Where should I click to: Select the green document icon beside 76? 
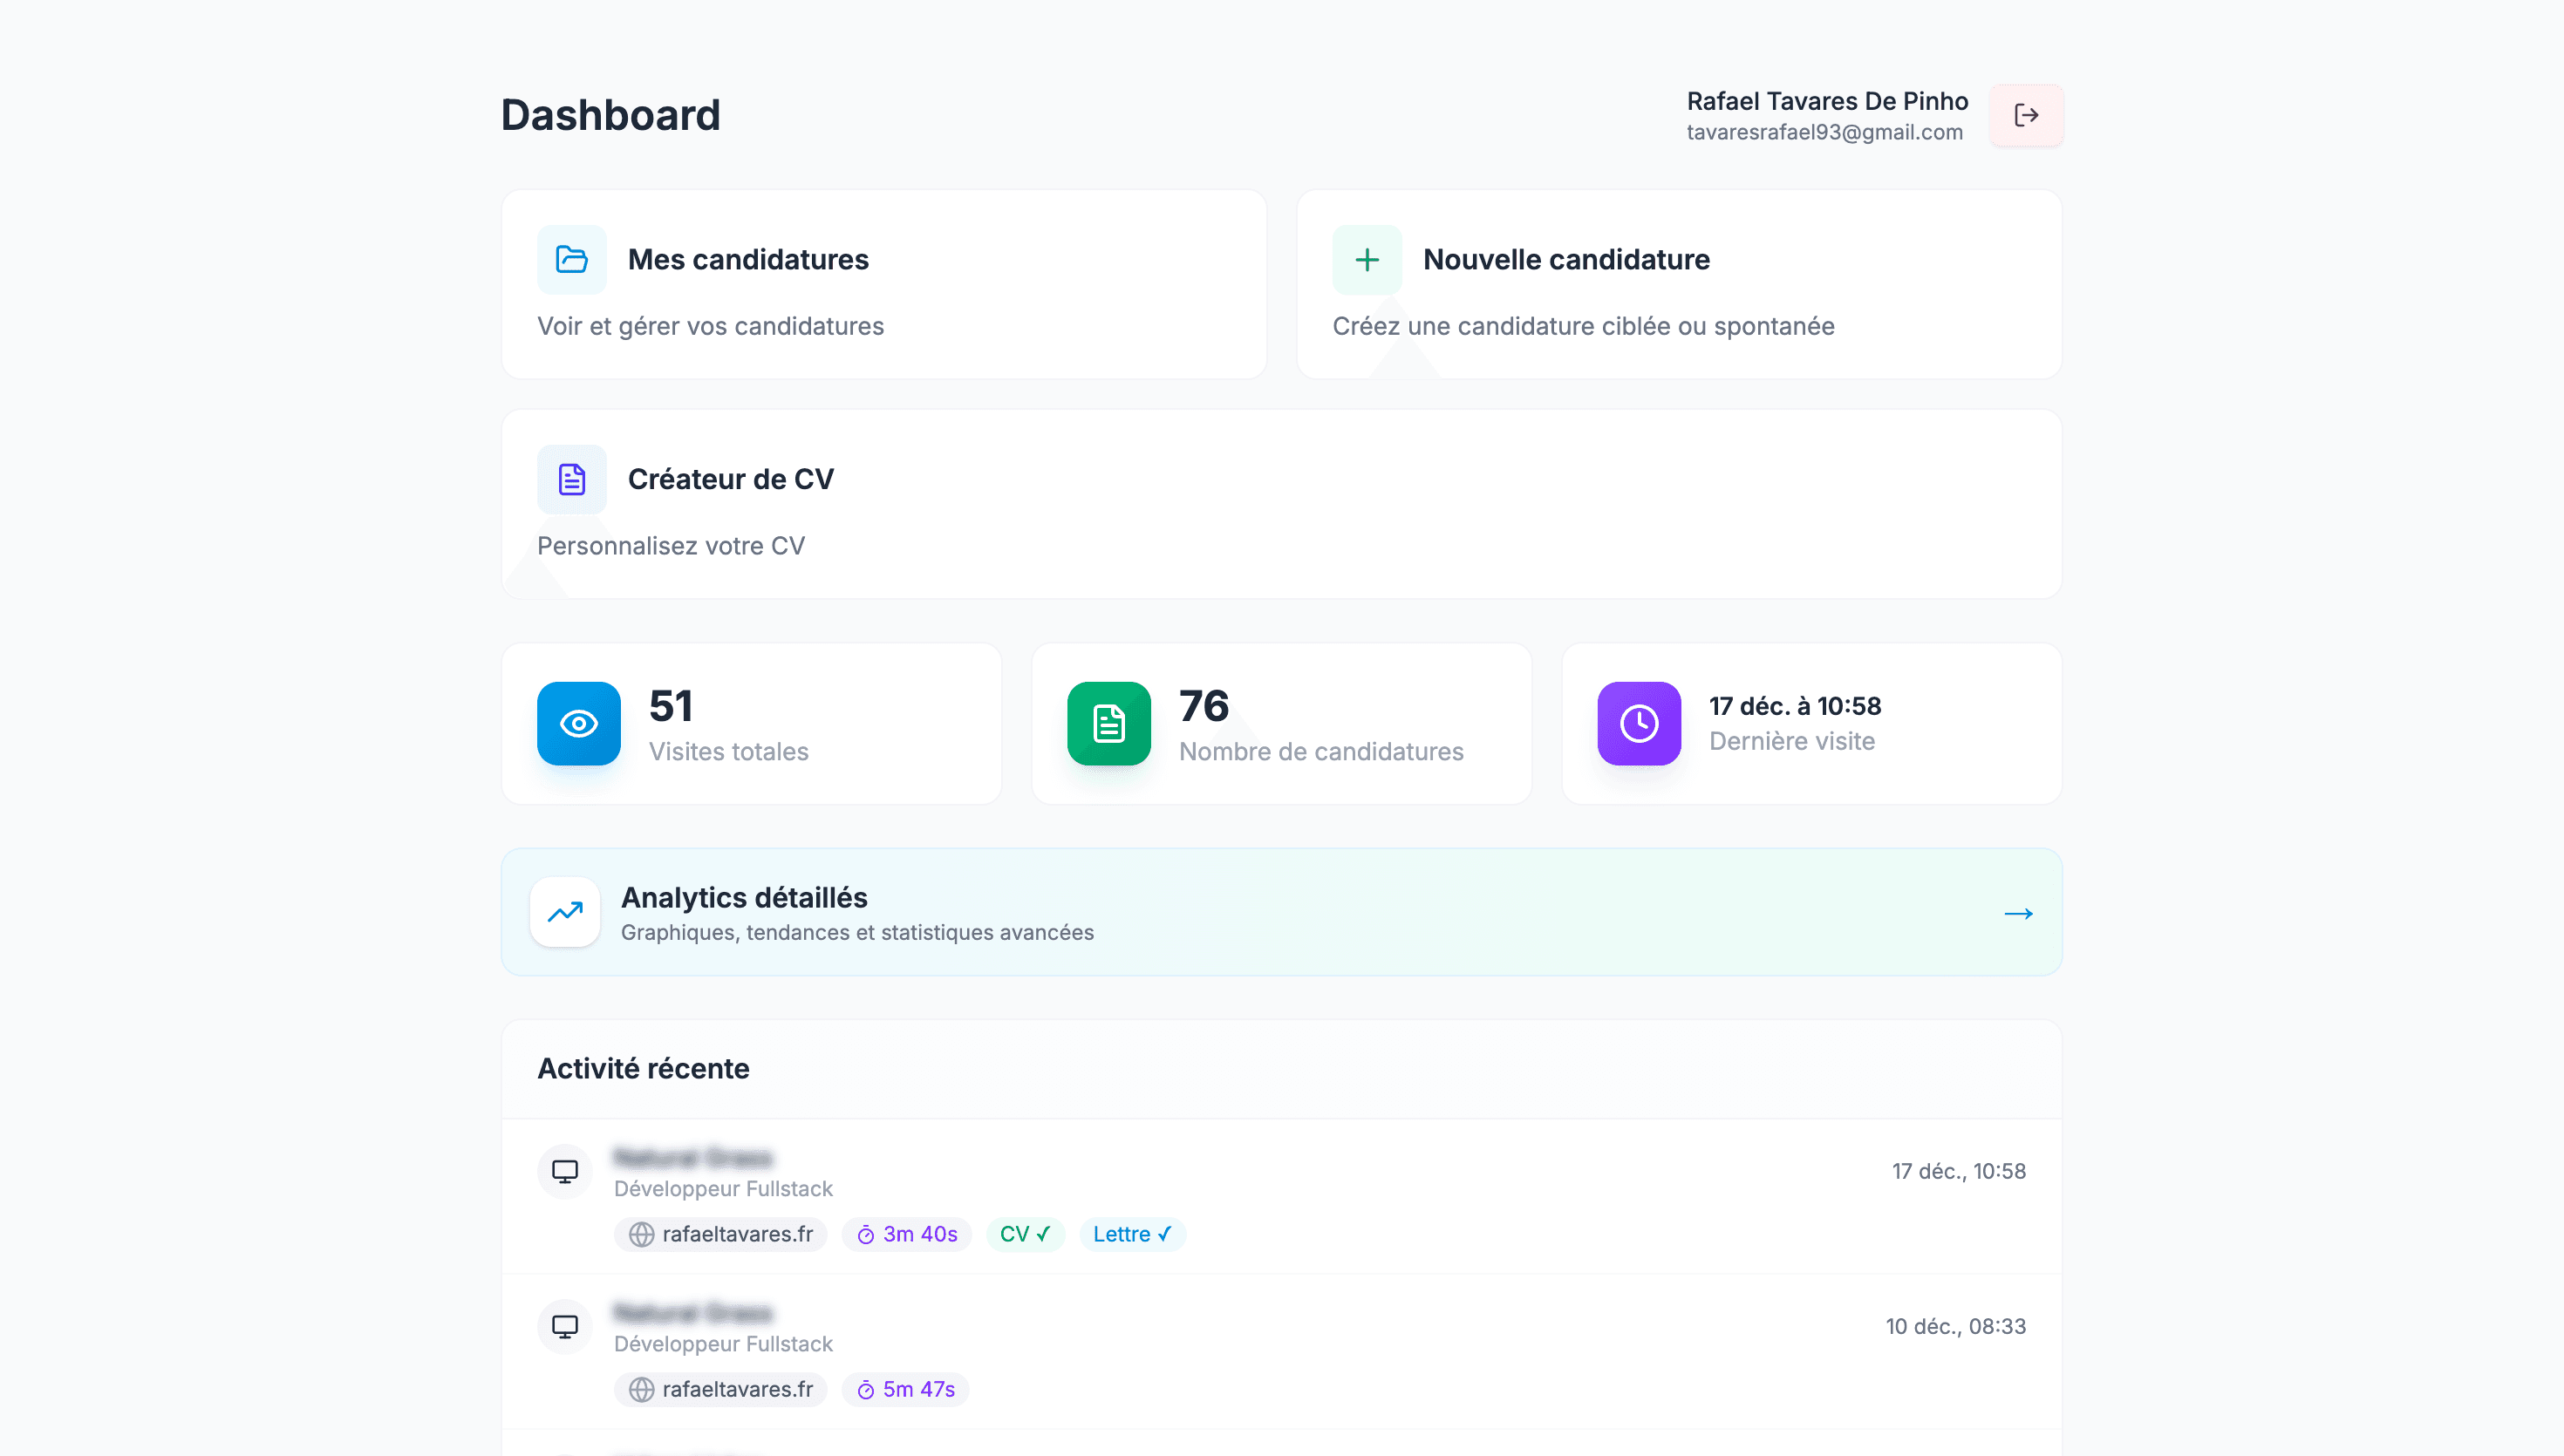tap(1107, 723)
